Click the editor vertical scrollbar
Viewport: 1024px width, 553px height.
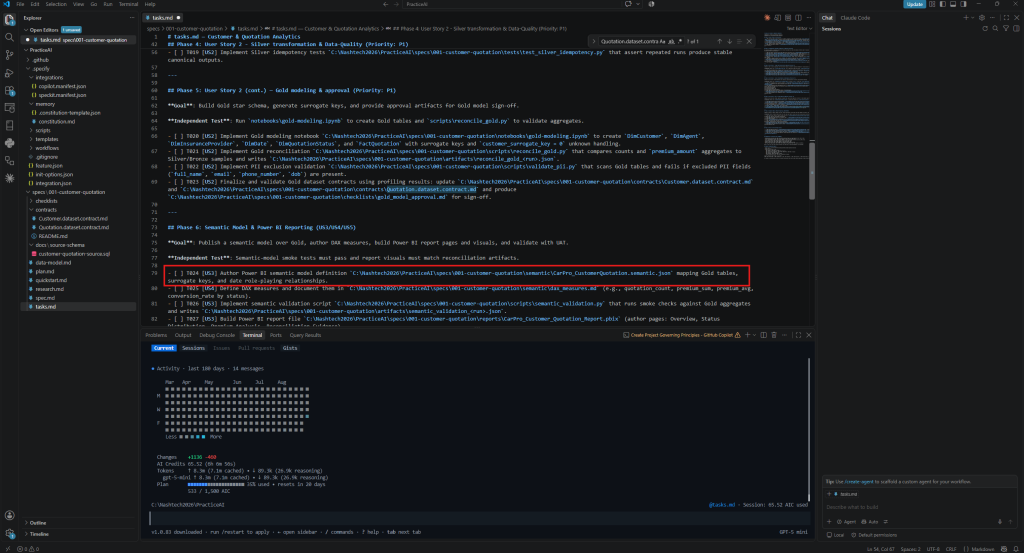812,170
